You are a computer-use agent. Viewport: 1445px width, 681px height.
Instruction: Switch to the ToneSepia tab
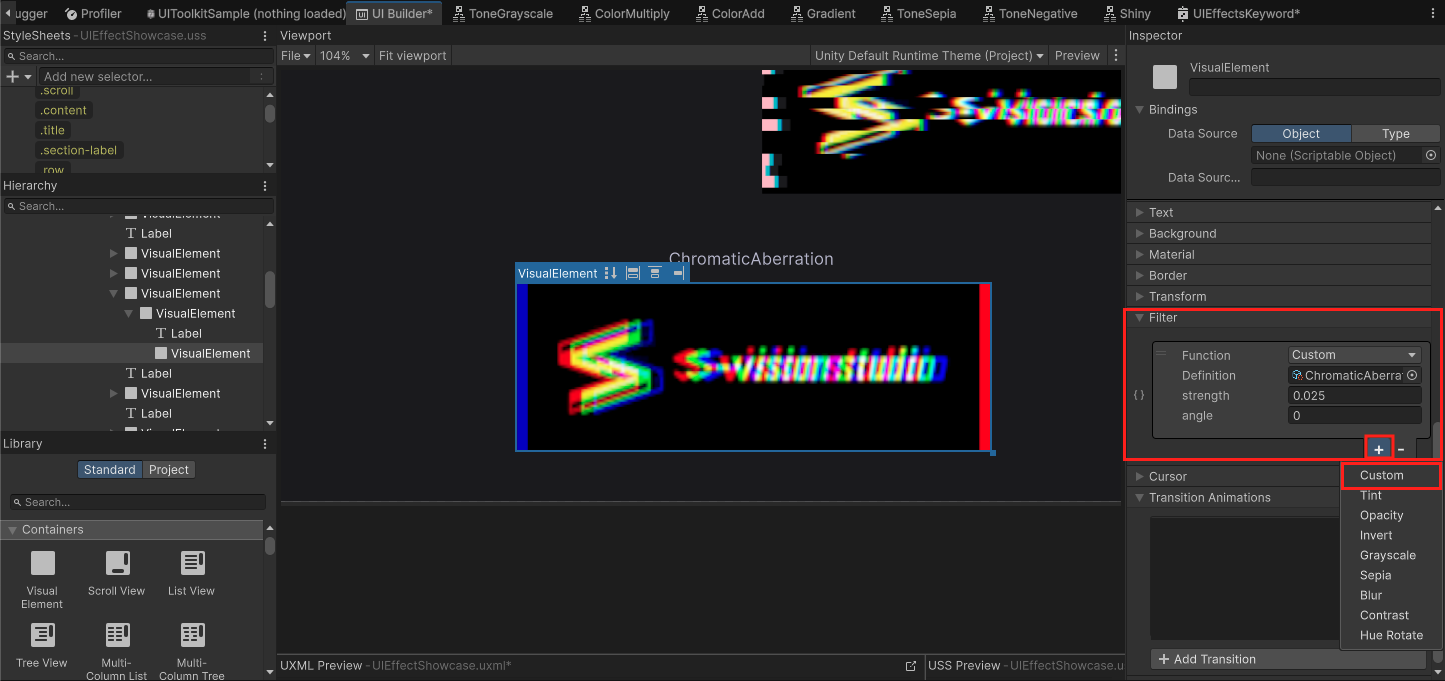click(918, 13)
